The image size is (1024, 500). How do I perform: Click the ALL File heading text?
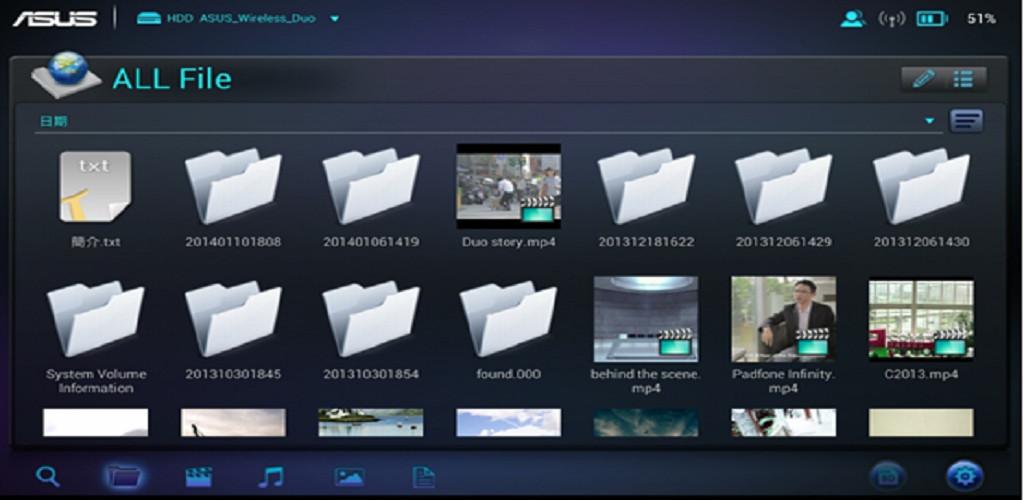tap(172, 79)
